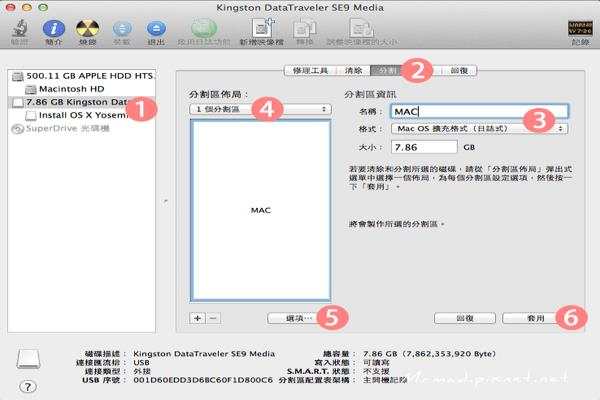Click the size field showing 7.86
600x400 pixels.
[424, 147]
